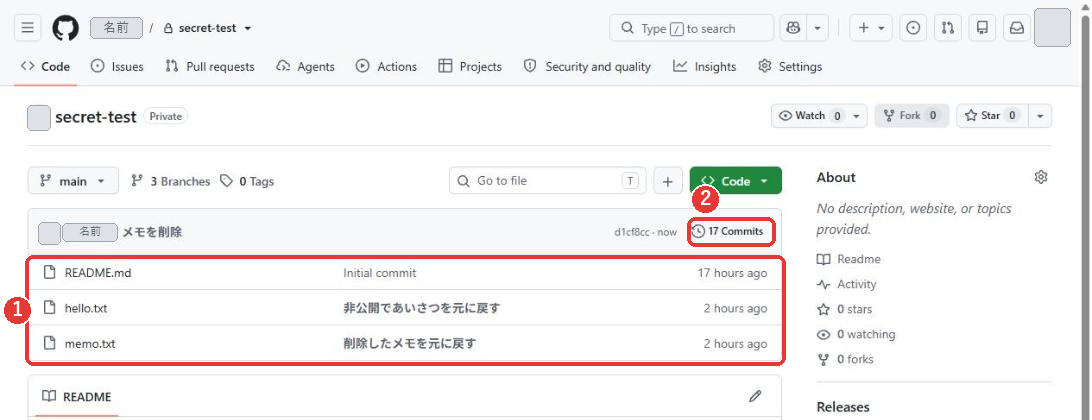The width and height of the screenshot is (1092, 420).
Task: Expand the Copilot dropdown arrow
Action: click(818, 28)
